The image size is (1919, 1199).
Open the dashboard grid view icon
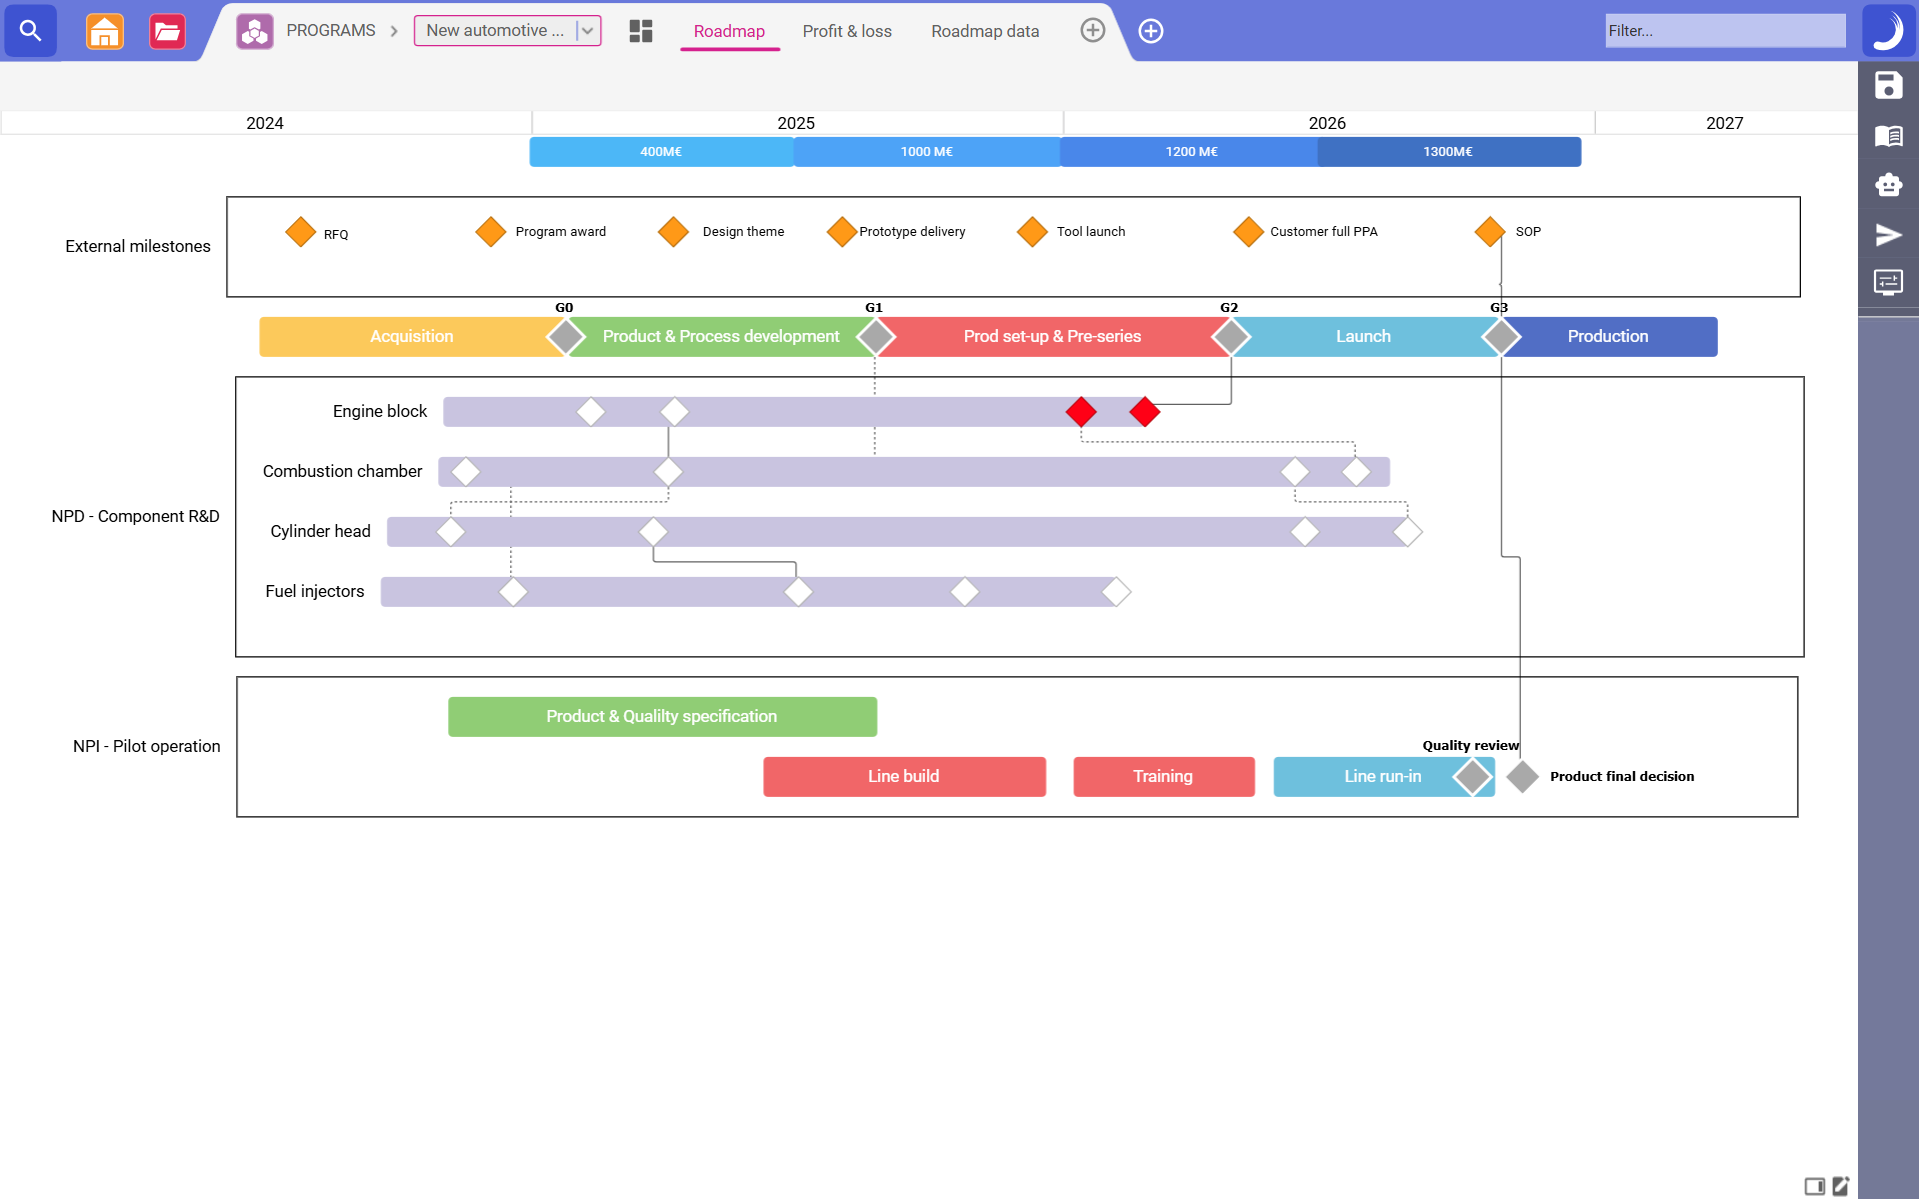point(641,31)
